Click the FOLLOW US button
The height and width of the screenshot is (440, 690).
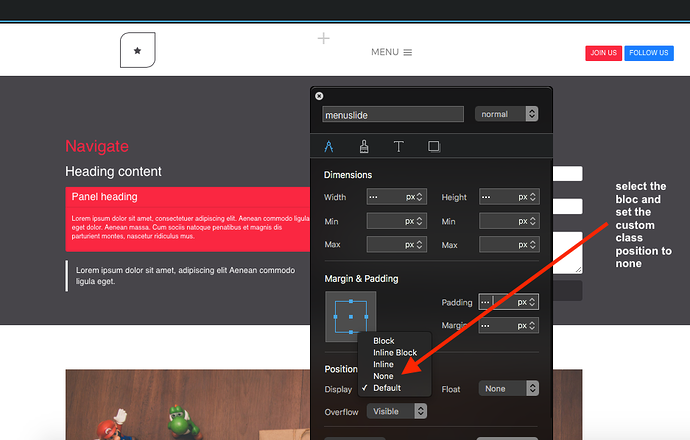point(648,53)
